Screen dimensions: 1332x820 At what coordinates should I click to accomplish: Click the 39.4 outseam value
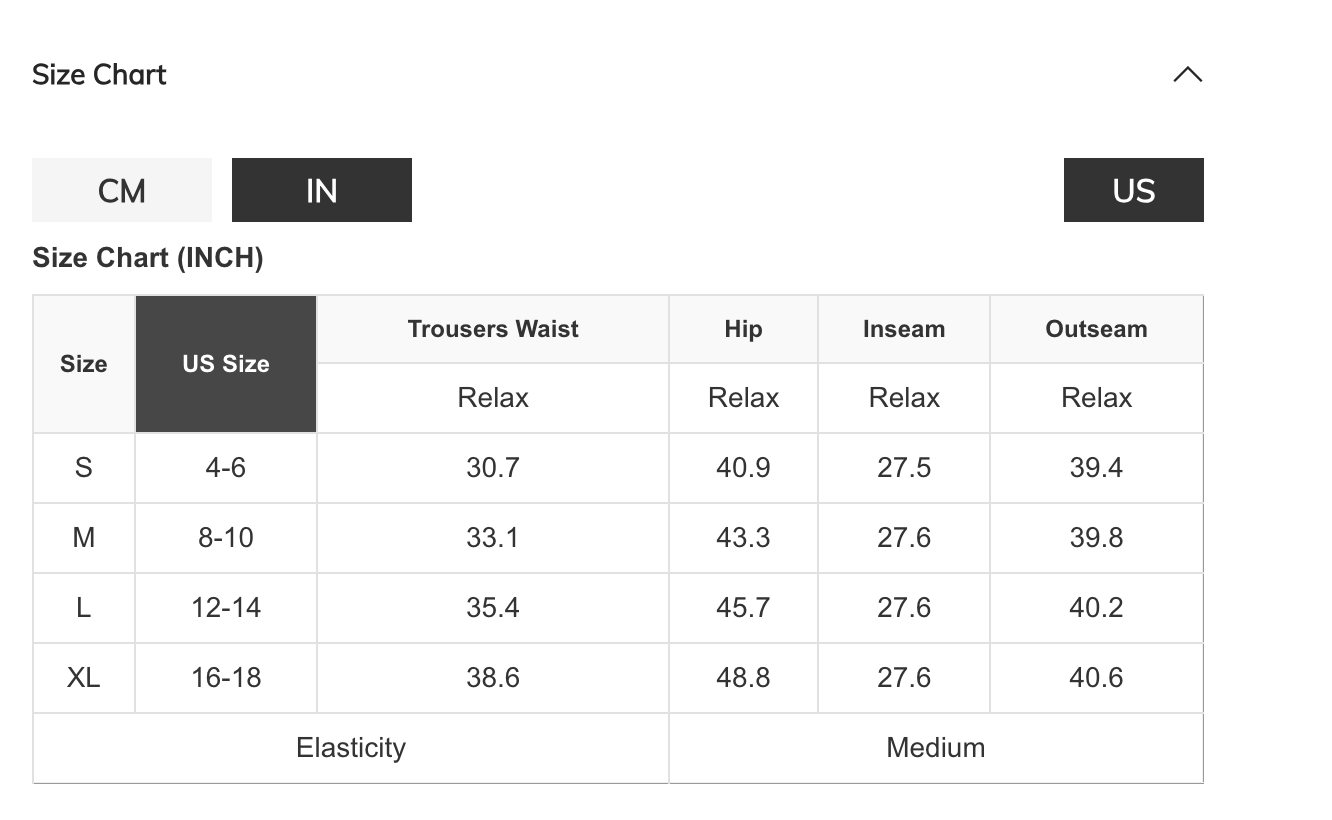1096,468
